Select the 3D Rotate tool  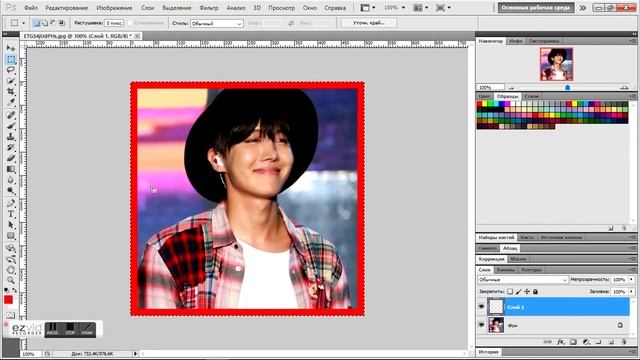[x=11, y=248]
